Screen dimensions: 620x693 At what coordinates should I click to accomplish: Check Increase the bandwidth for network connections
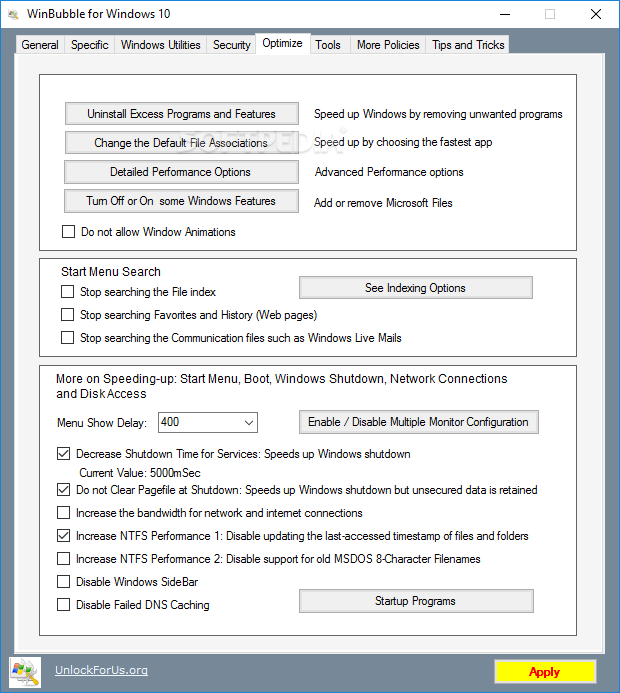[x=64, y=513]
